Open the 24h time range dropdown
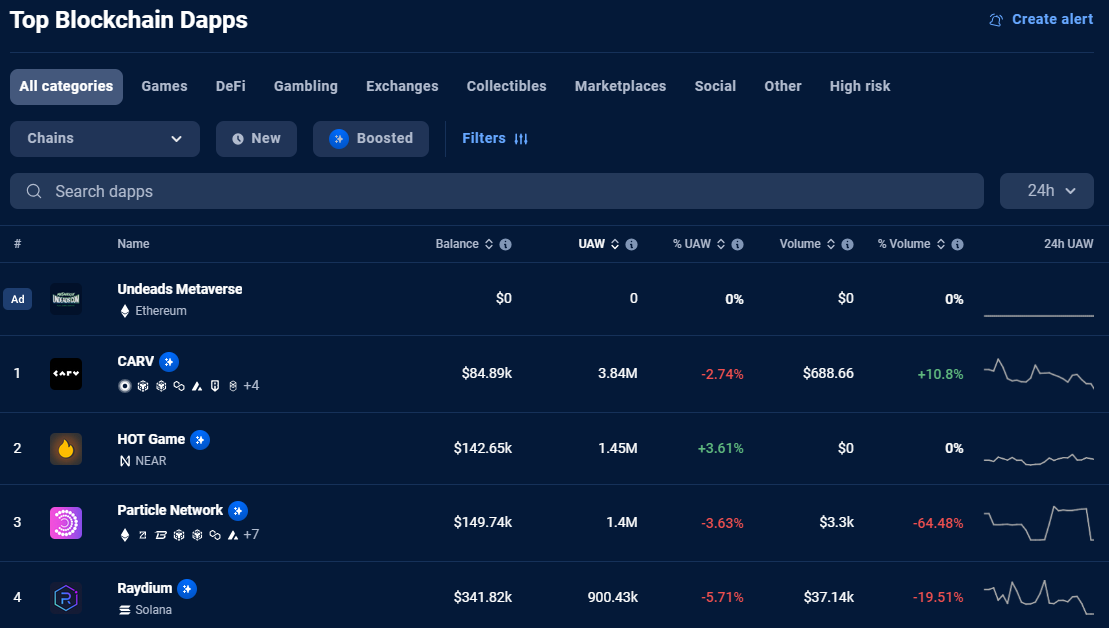Screen dimensions: 1109x628 [x=1047, y=191]
